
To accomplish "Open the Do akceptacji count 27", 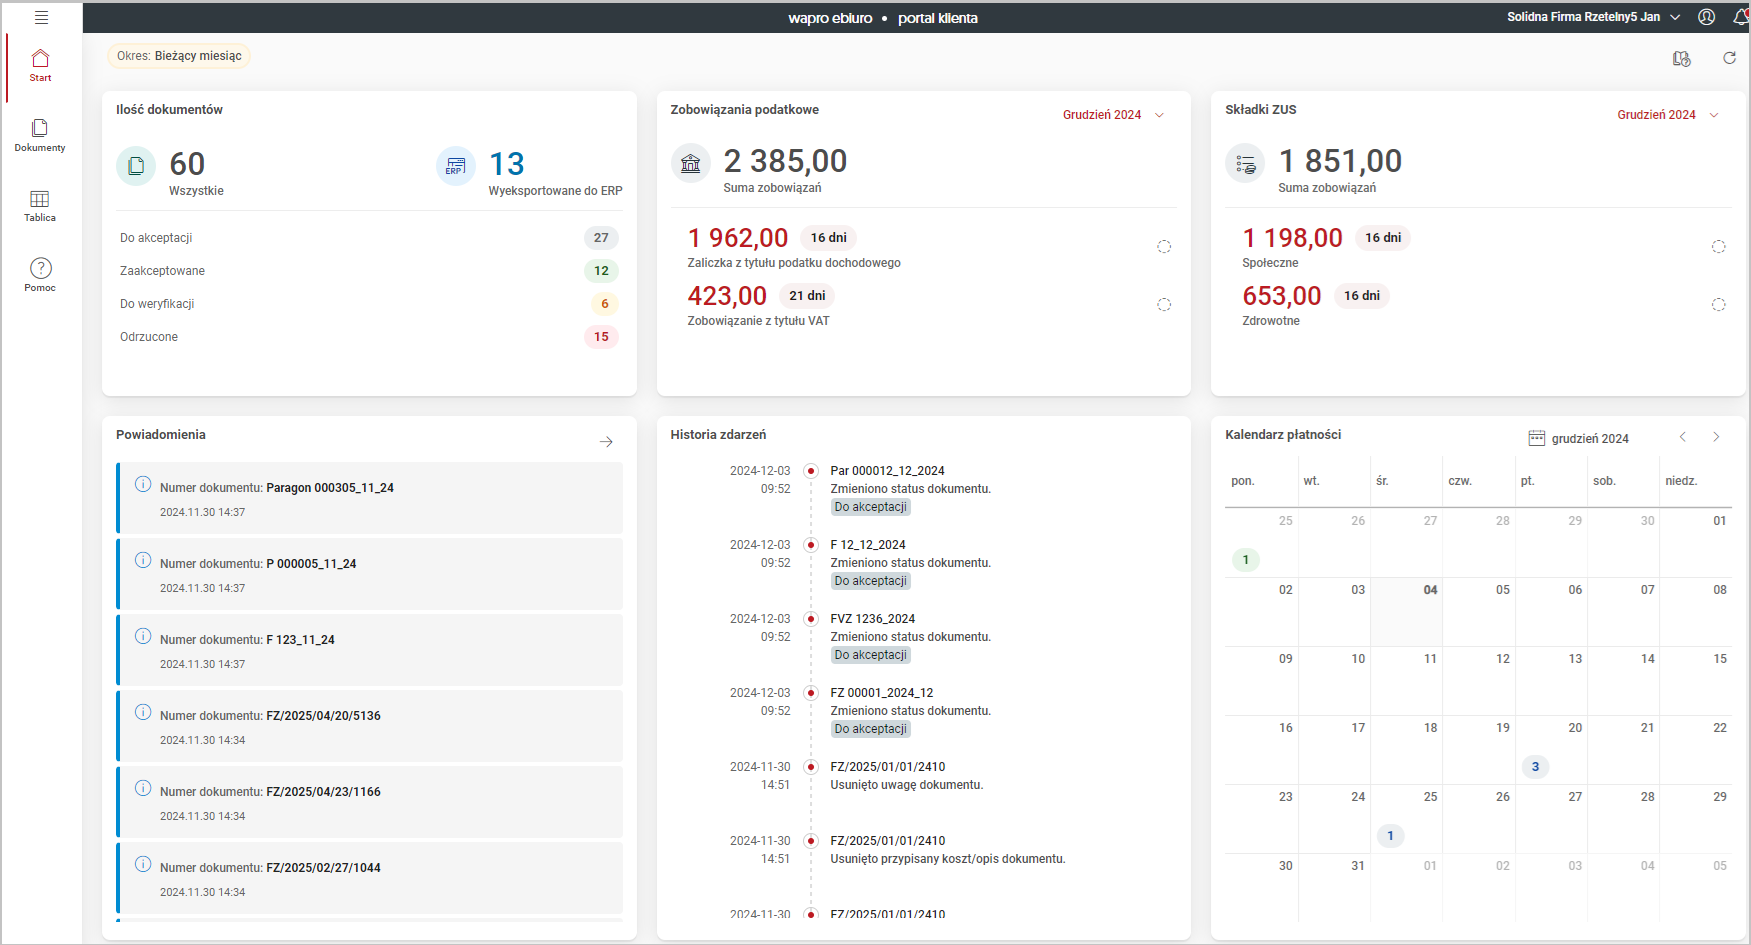I will coord(601,238).
